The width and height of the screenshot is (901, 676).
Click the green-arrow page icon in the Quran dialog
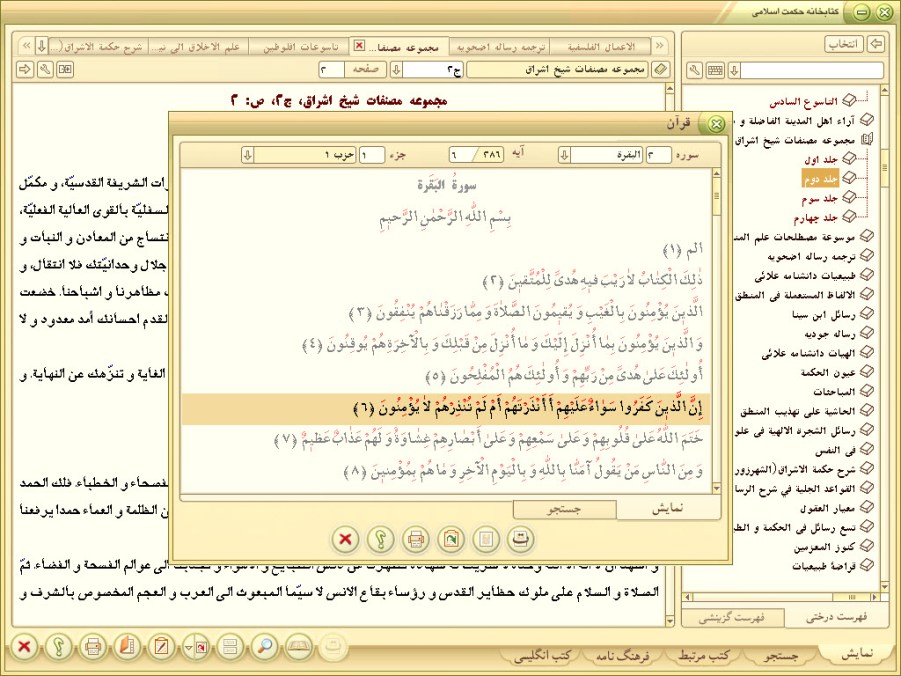click(x=450, y=539)
